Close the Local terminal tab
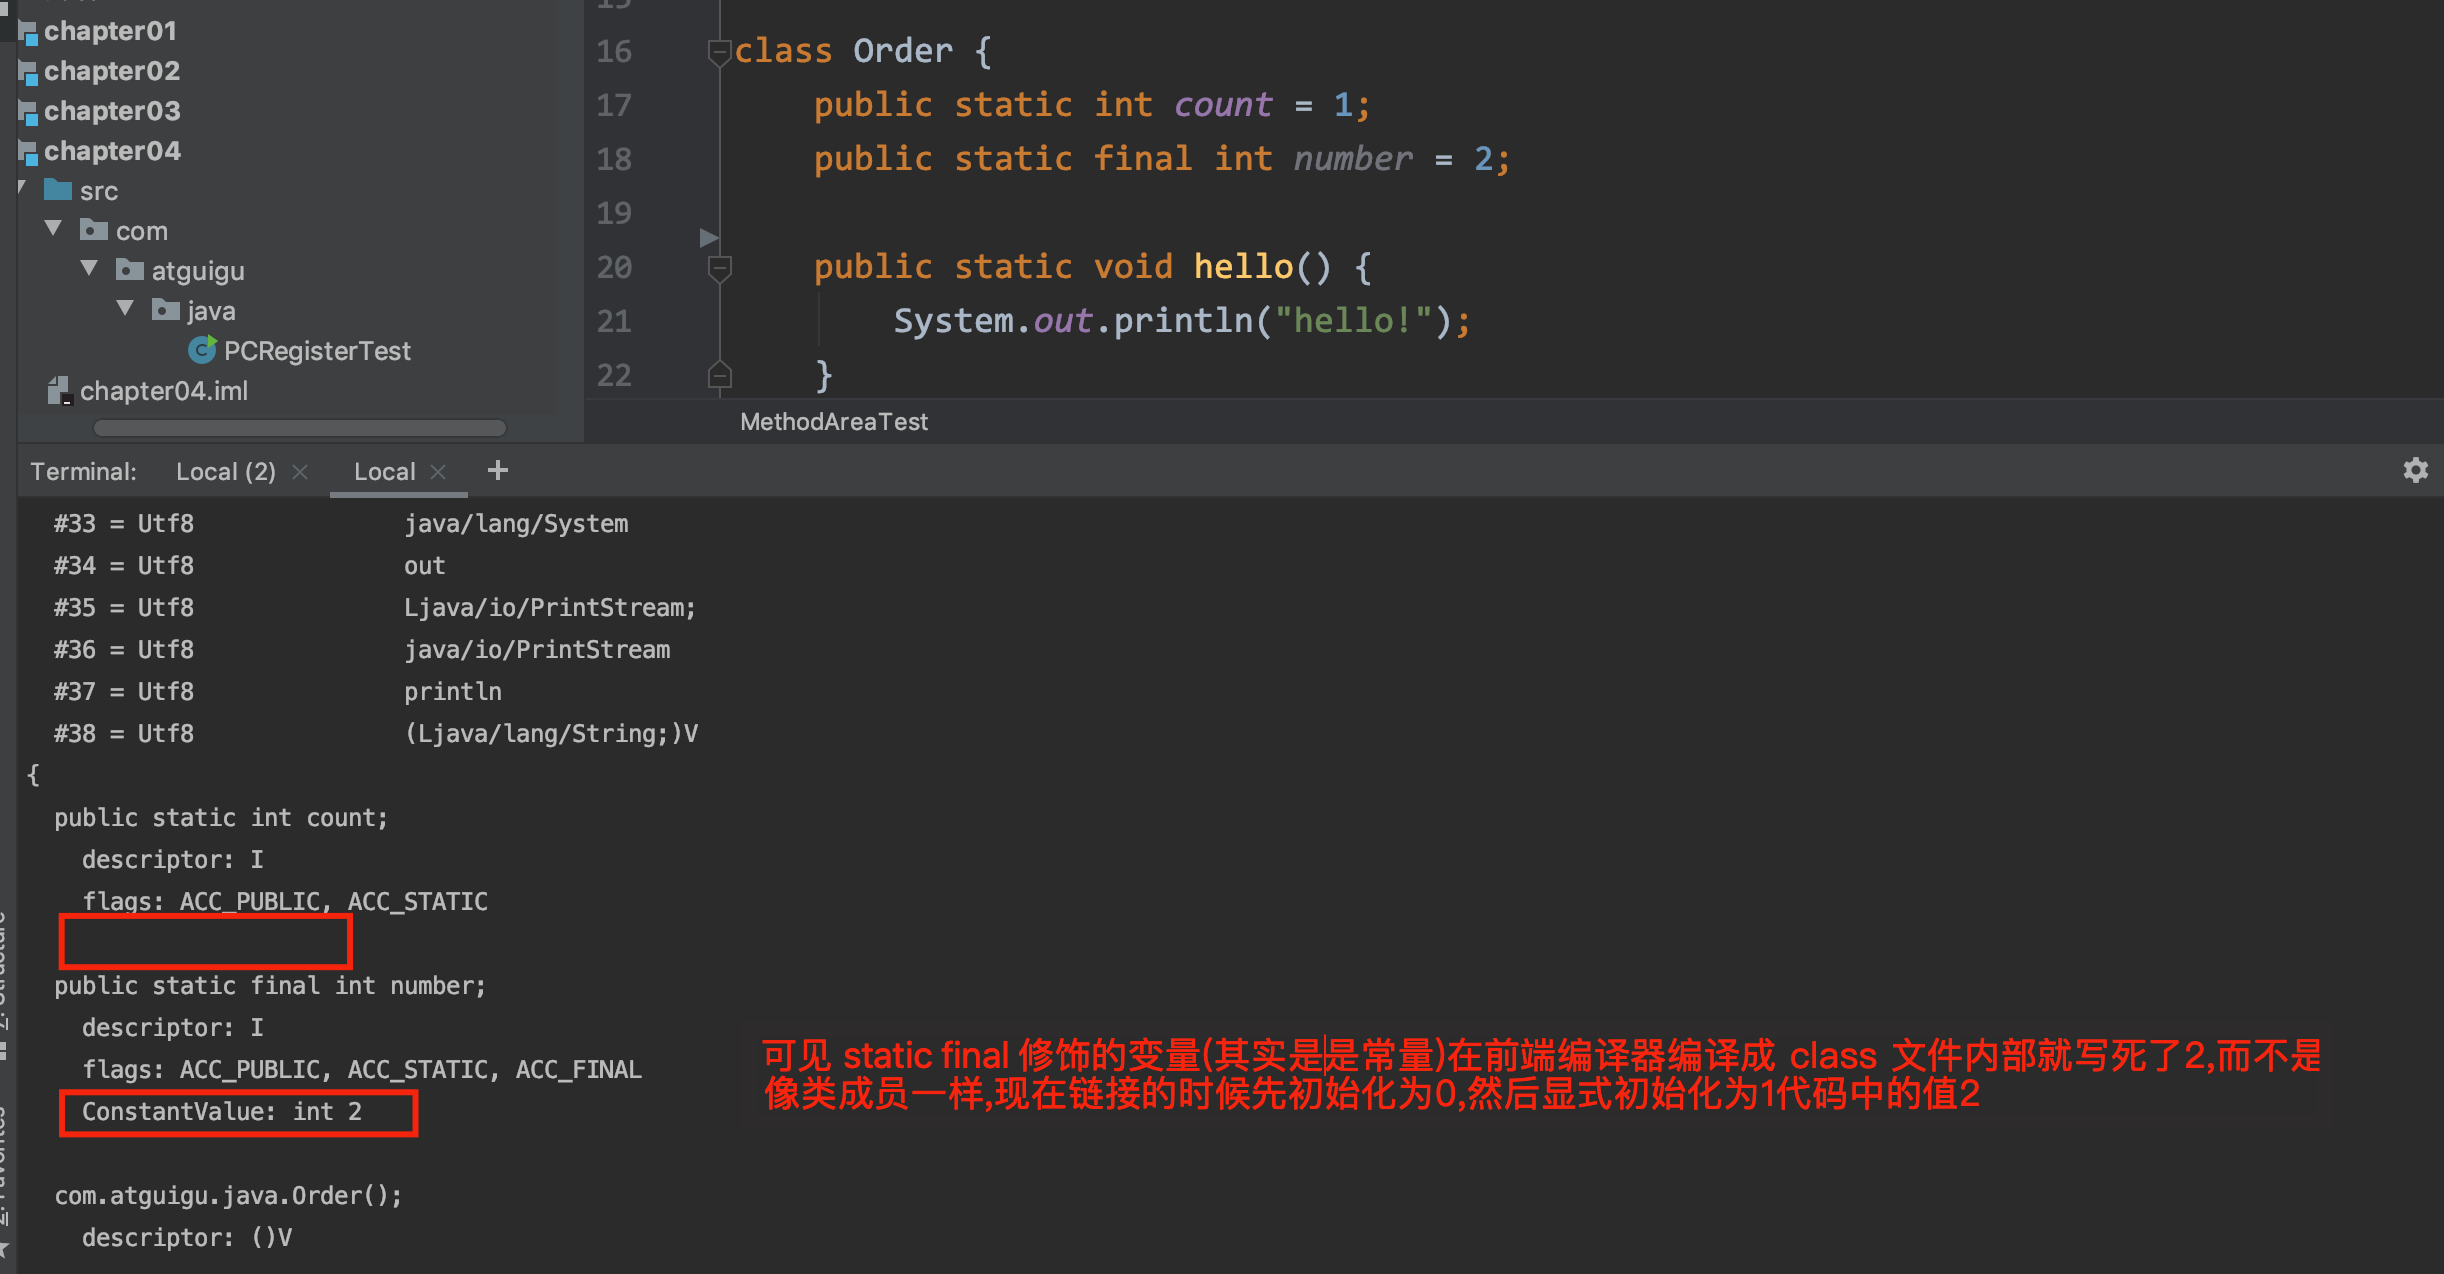This screenshot has height=1274, width=2444. click(438, 472)
